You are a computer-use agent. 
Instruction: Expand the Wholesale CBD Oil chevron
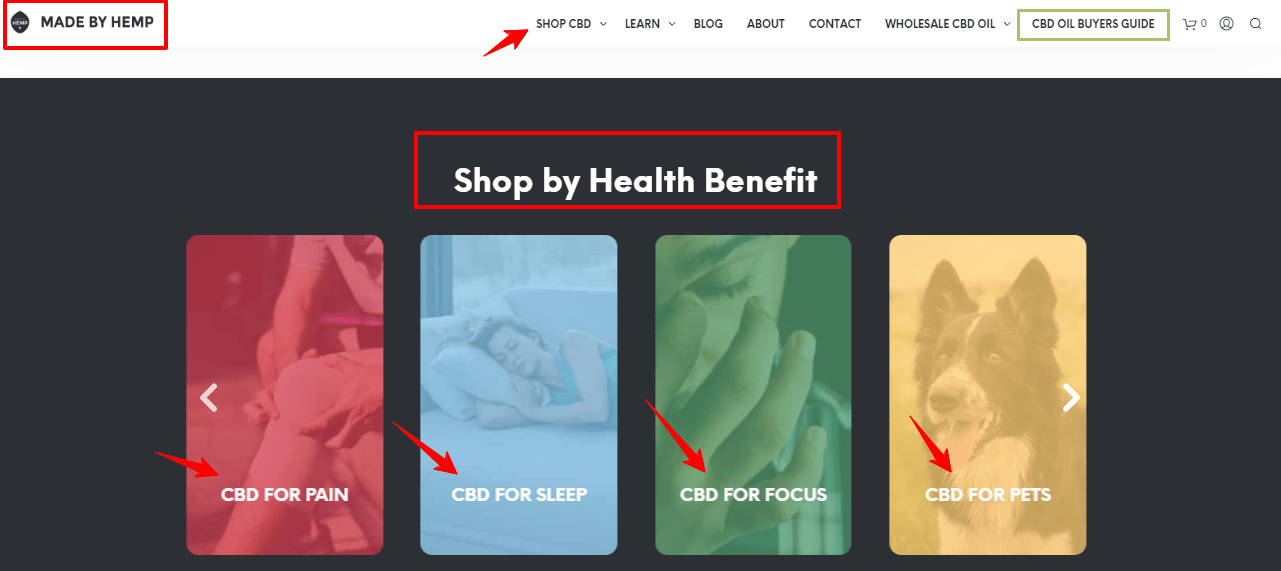pos(1007,24)
